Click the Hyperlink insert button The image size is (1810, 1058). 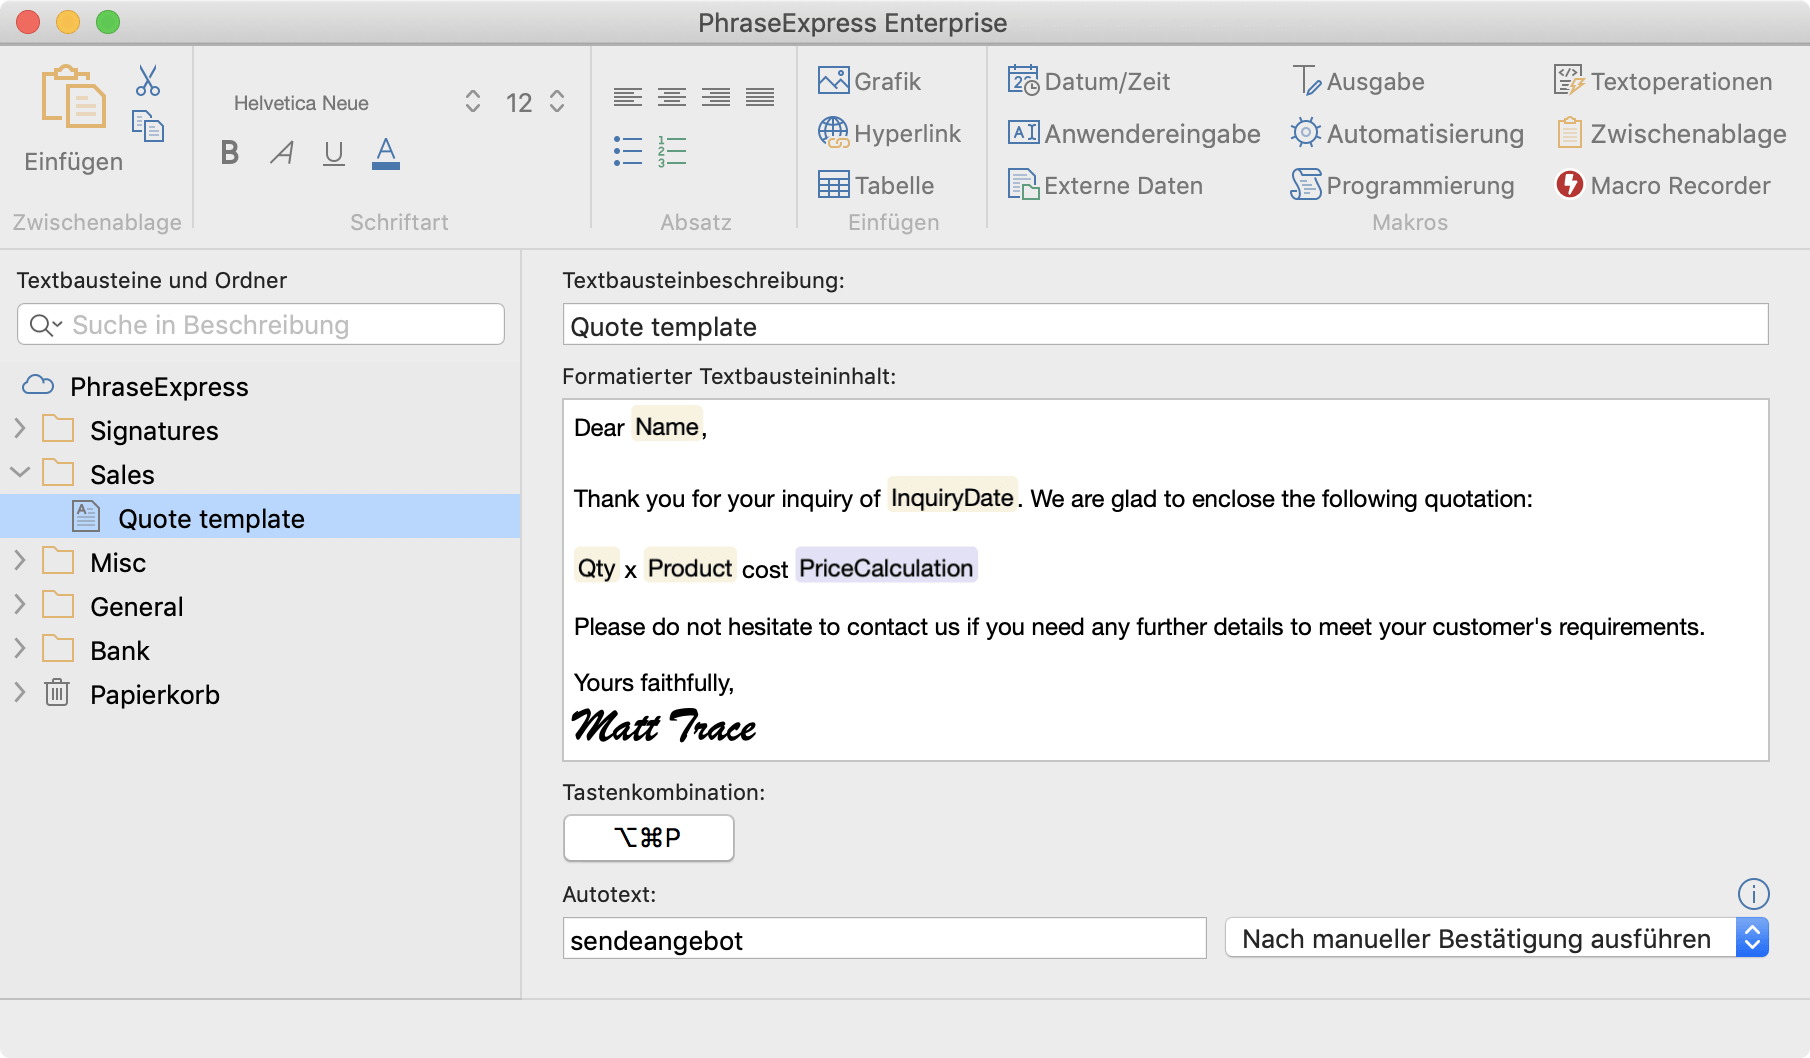click(x=889, y=133)
